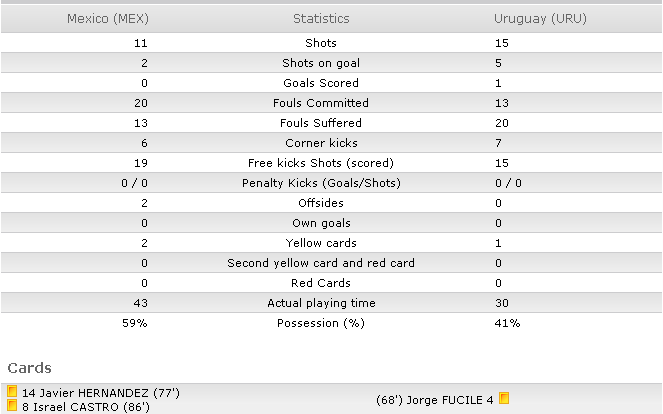Select the Possession (%) row label

click(321, 323)
